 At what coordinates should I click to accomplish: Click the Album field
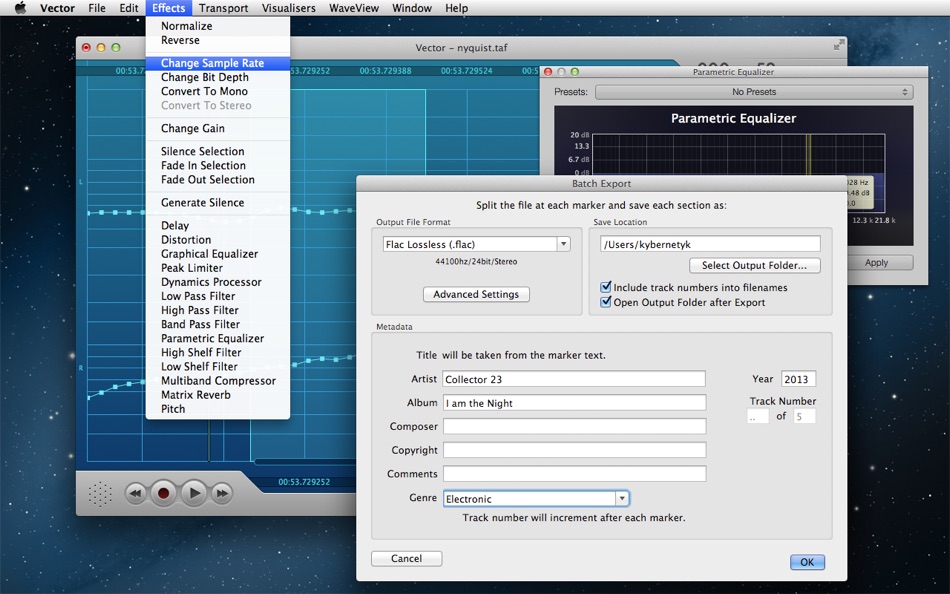tap(574, 403)
